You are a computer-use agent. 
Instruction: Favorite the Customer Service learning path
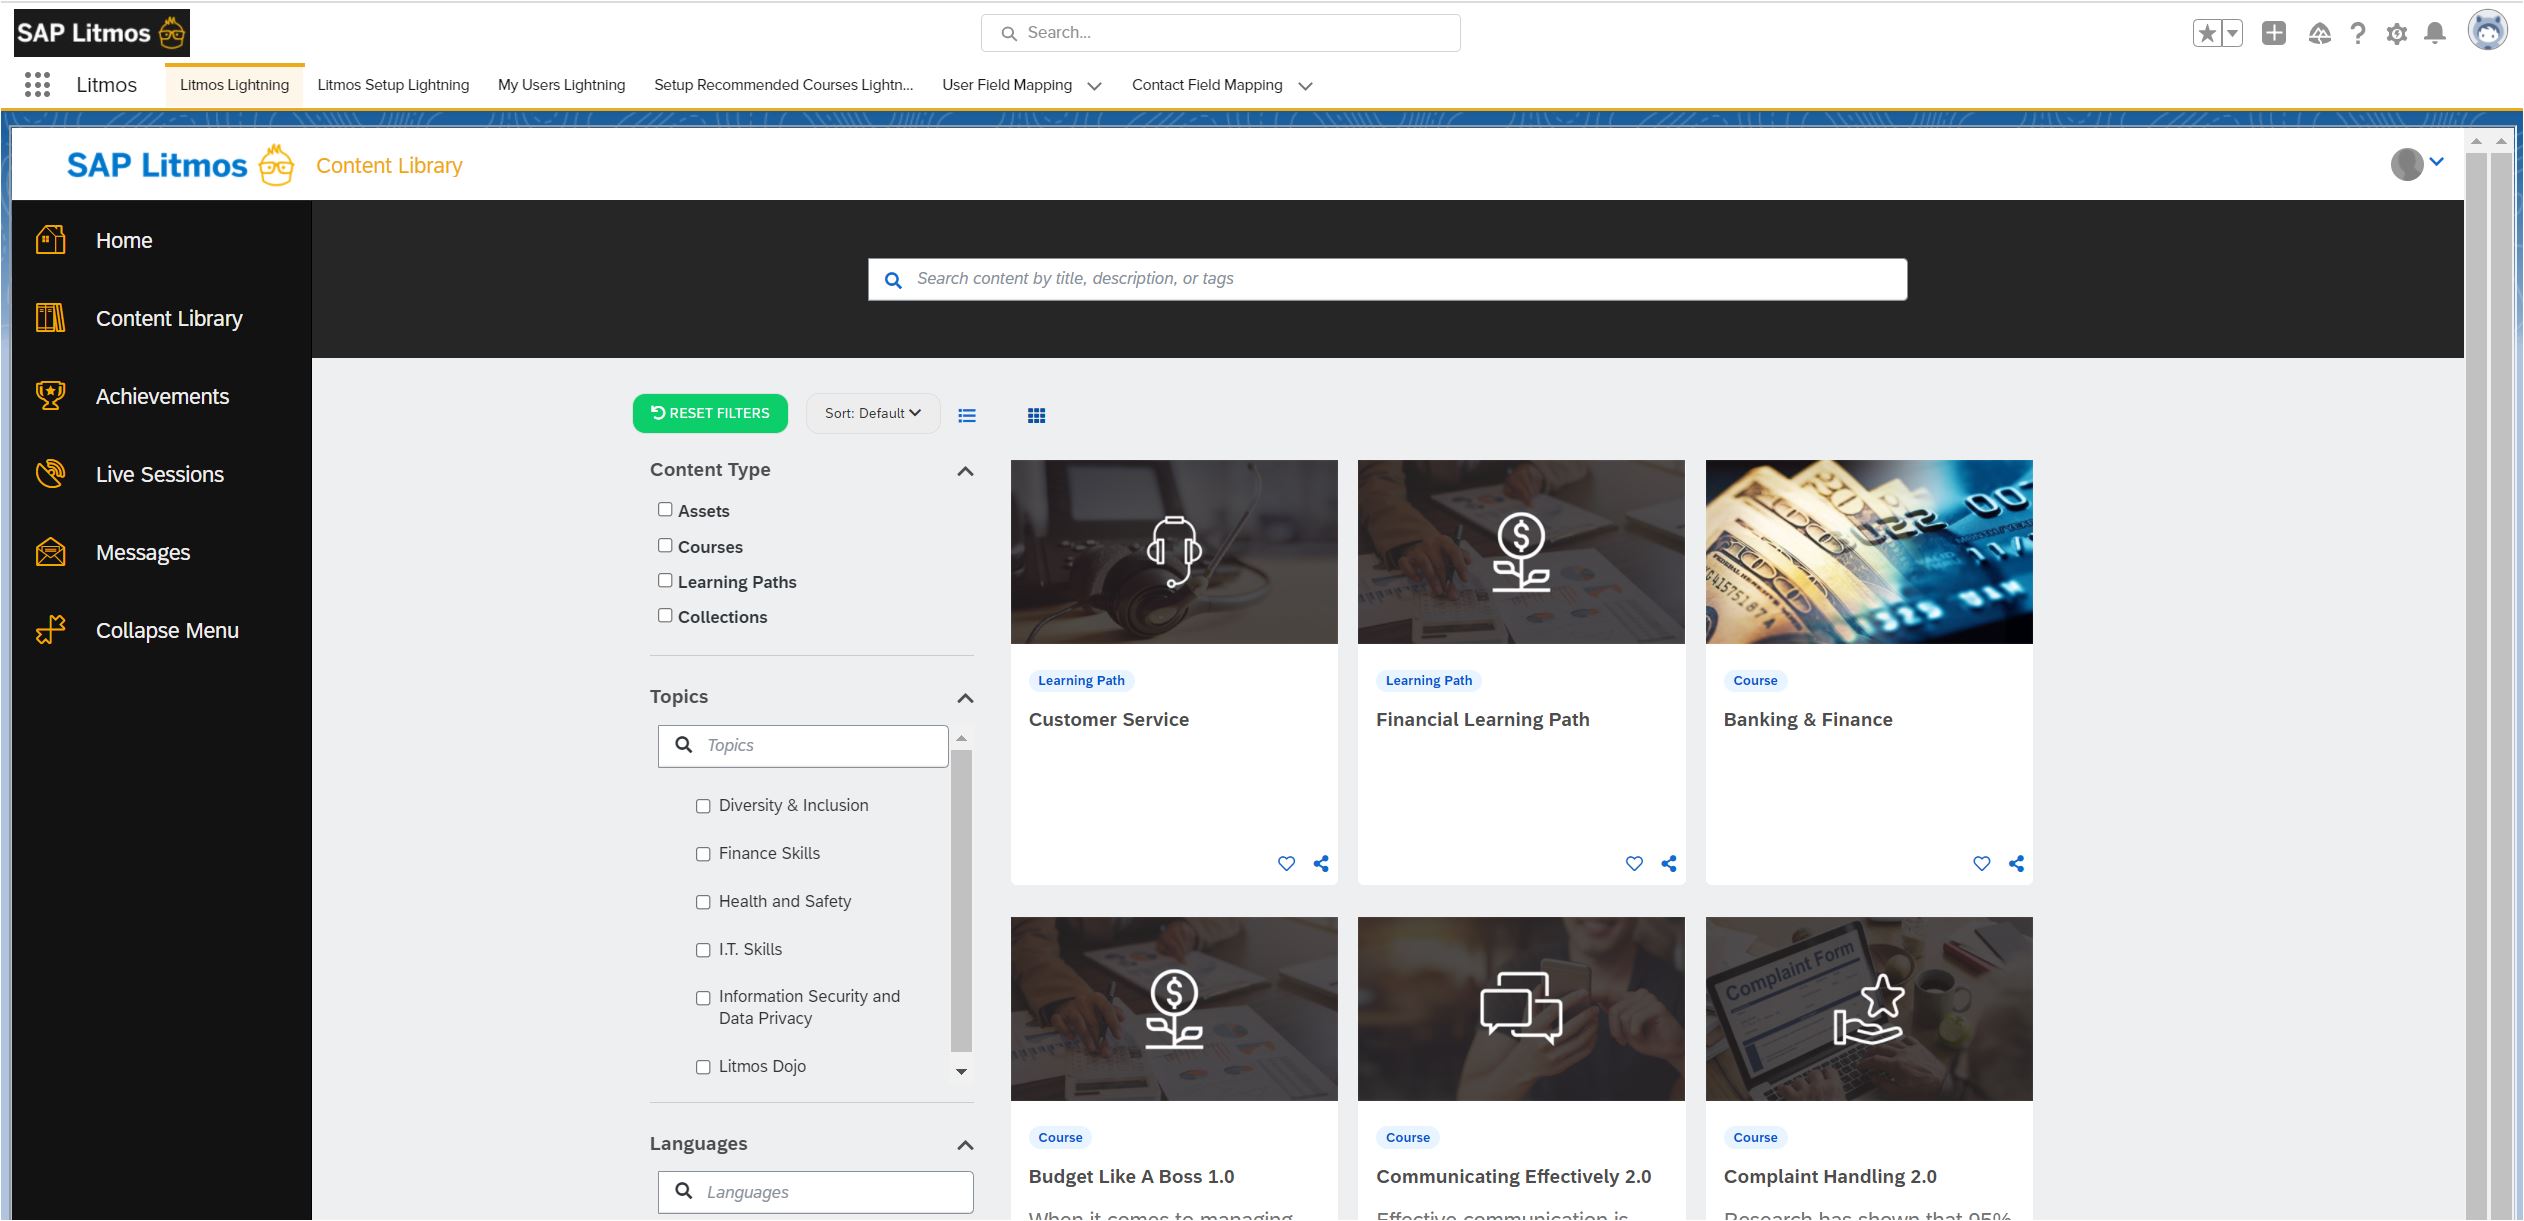pos(1286,863)
